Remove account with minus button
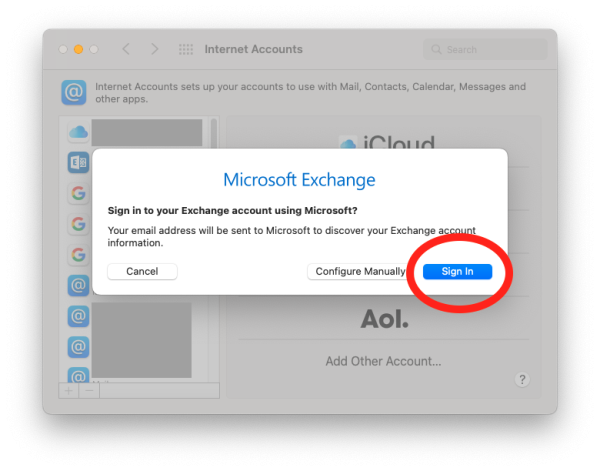600x471 pixels. click(x=89, y=391)
